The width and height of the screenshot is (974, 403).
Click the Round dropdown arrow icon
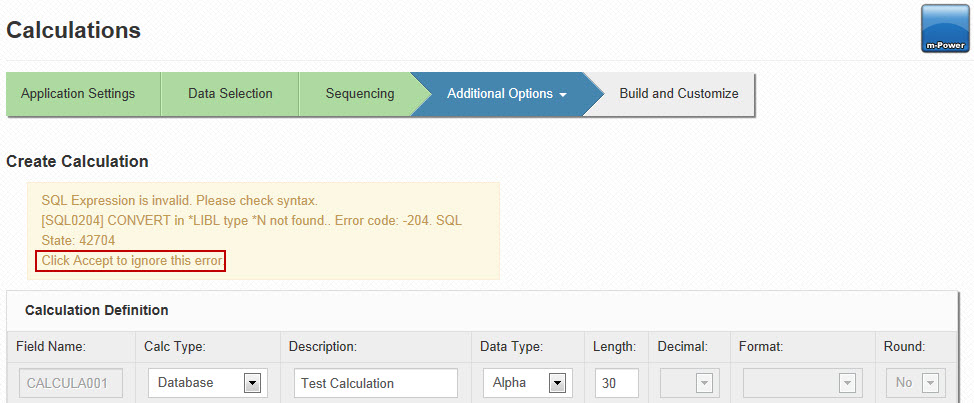click(x=930, y=383)
